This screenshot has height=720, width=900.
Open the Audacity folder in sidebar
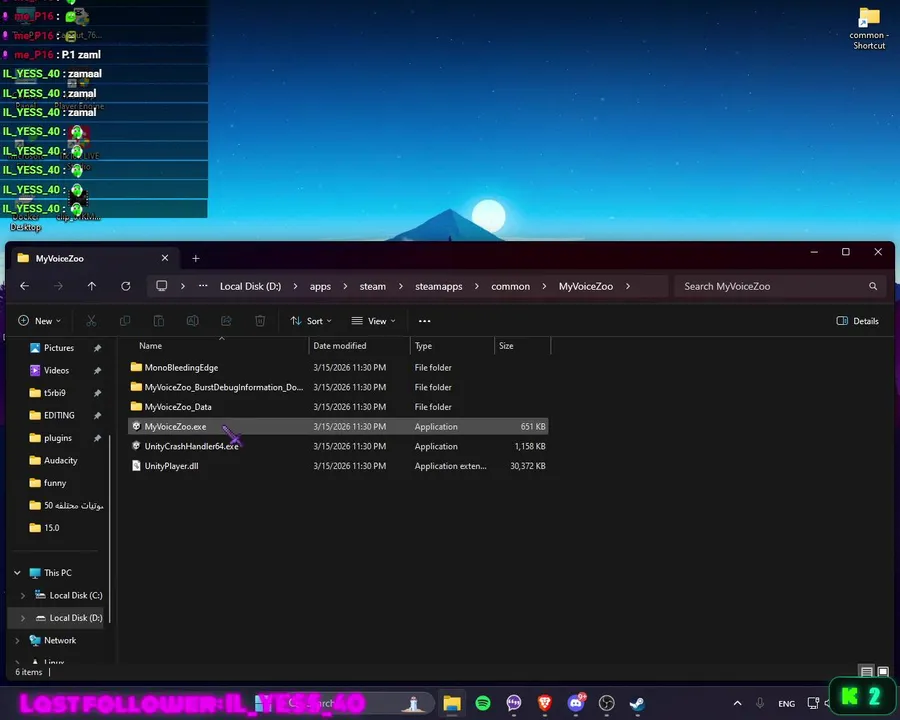(x=59, y=460)
